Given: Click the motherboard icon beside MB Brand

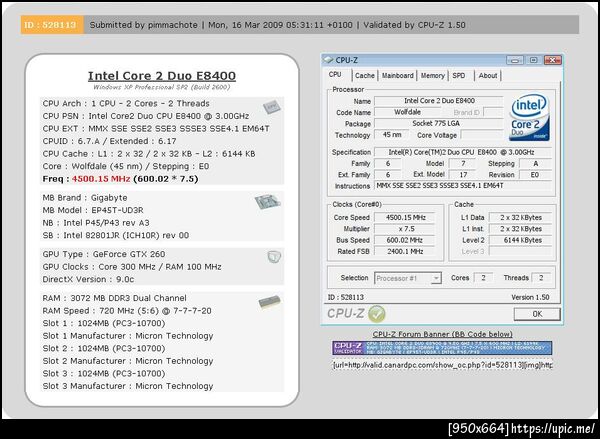Looking at the screenshot, I should click(268, 201).
